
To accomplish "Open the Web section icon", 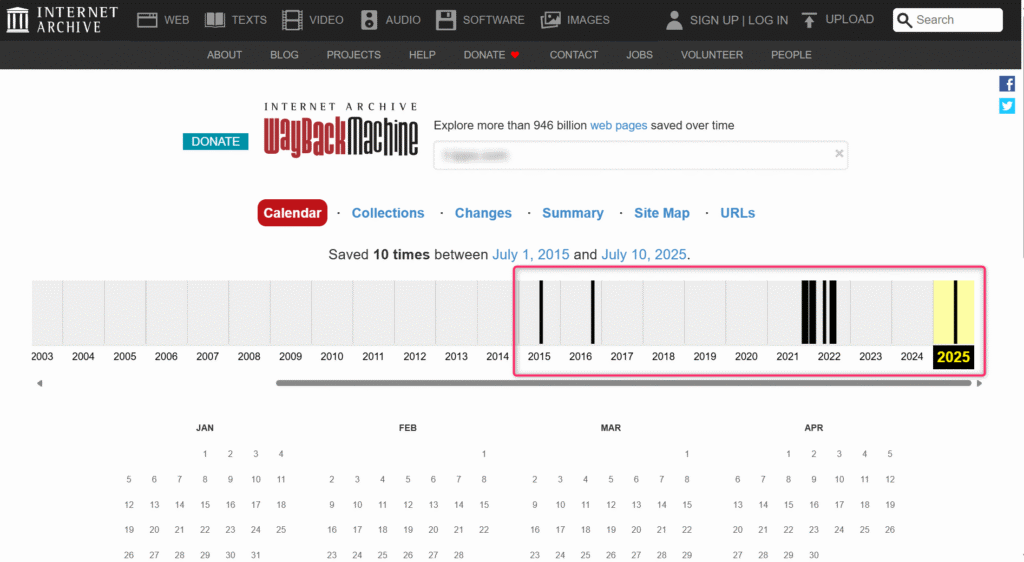I will [147, 20].
